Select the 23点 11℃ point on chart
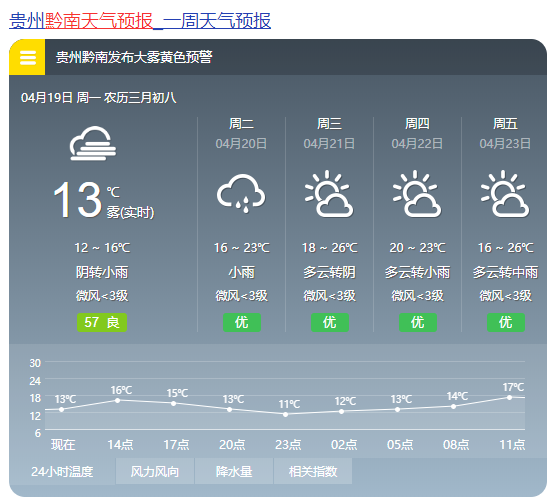This screenshot has height=502, width=556. click(286, 414)
